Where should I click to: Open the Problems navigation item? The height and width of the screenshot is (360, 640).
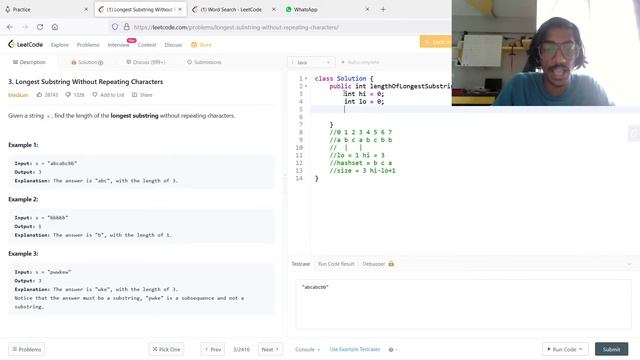[88, 45]
